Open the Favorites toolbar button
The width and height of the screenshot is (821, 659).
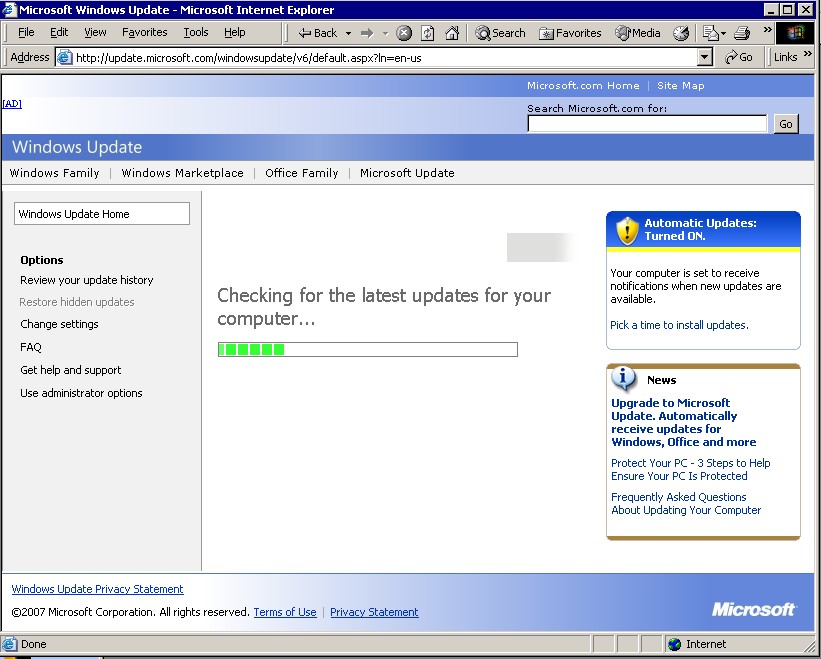click(x=570, y=33)
